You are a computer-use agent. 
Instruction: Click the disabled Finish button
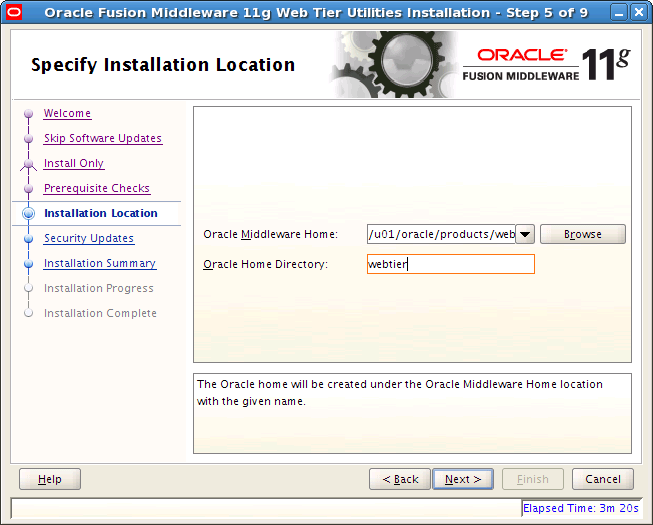point(533,479)
